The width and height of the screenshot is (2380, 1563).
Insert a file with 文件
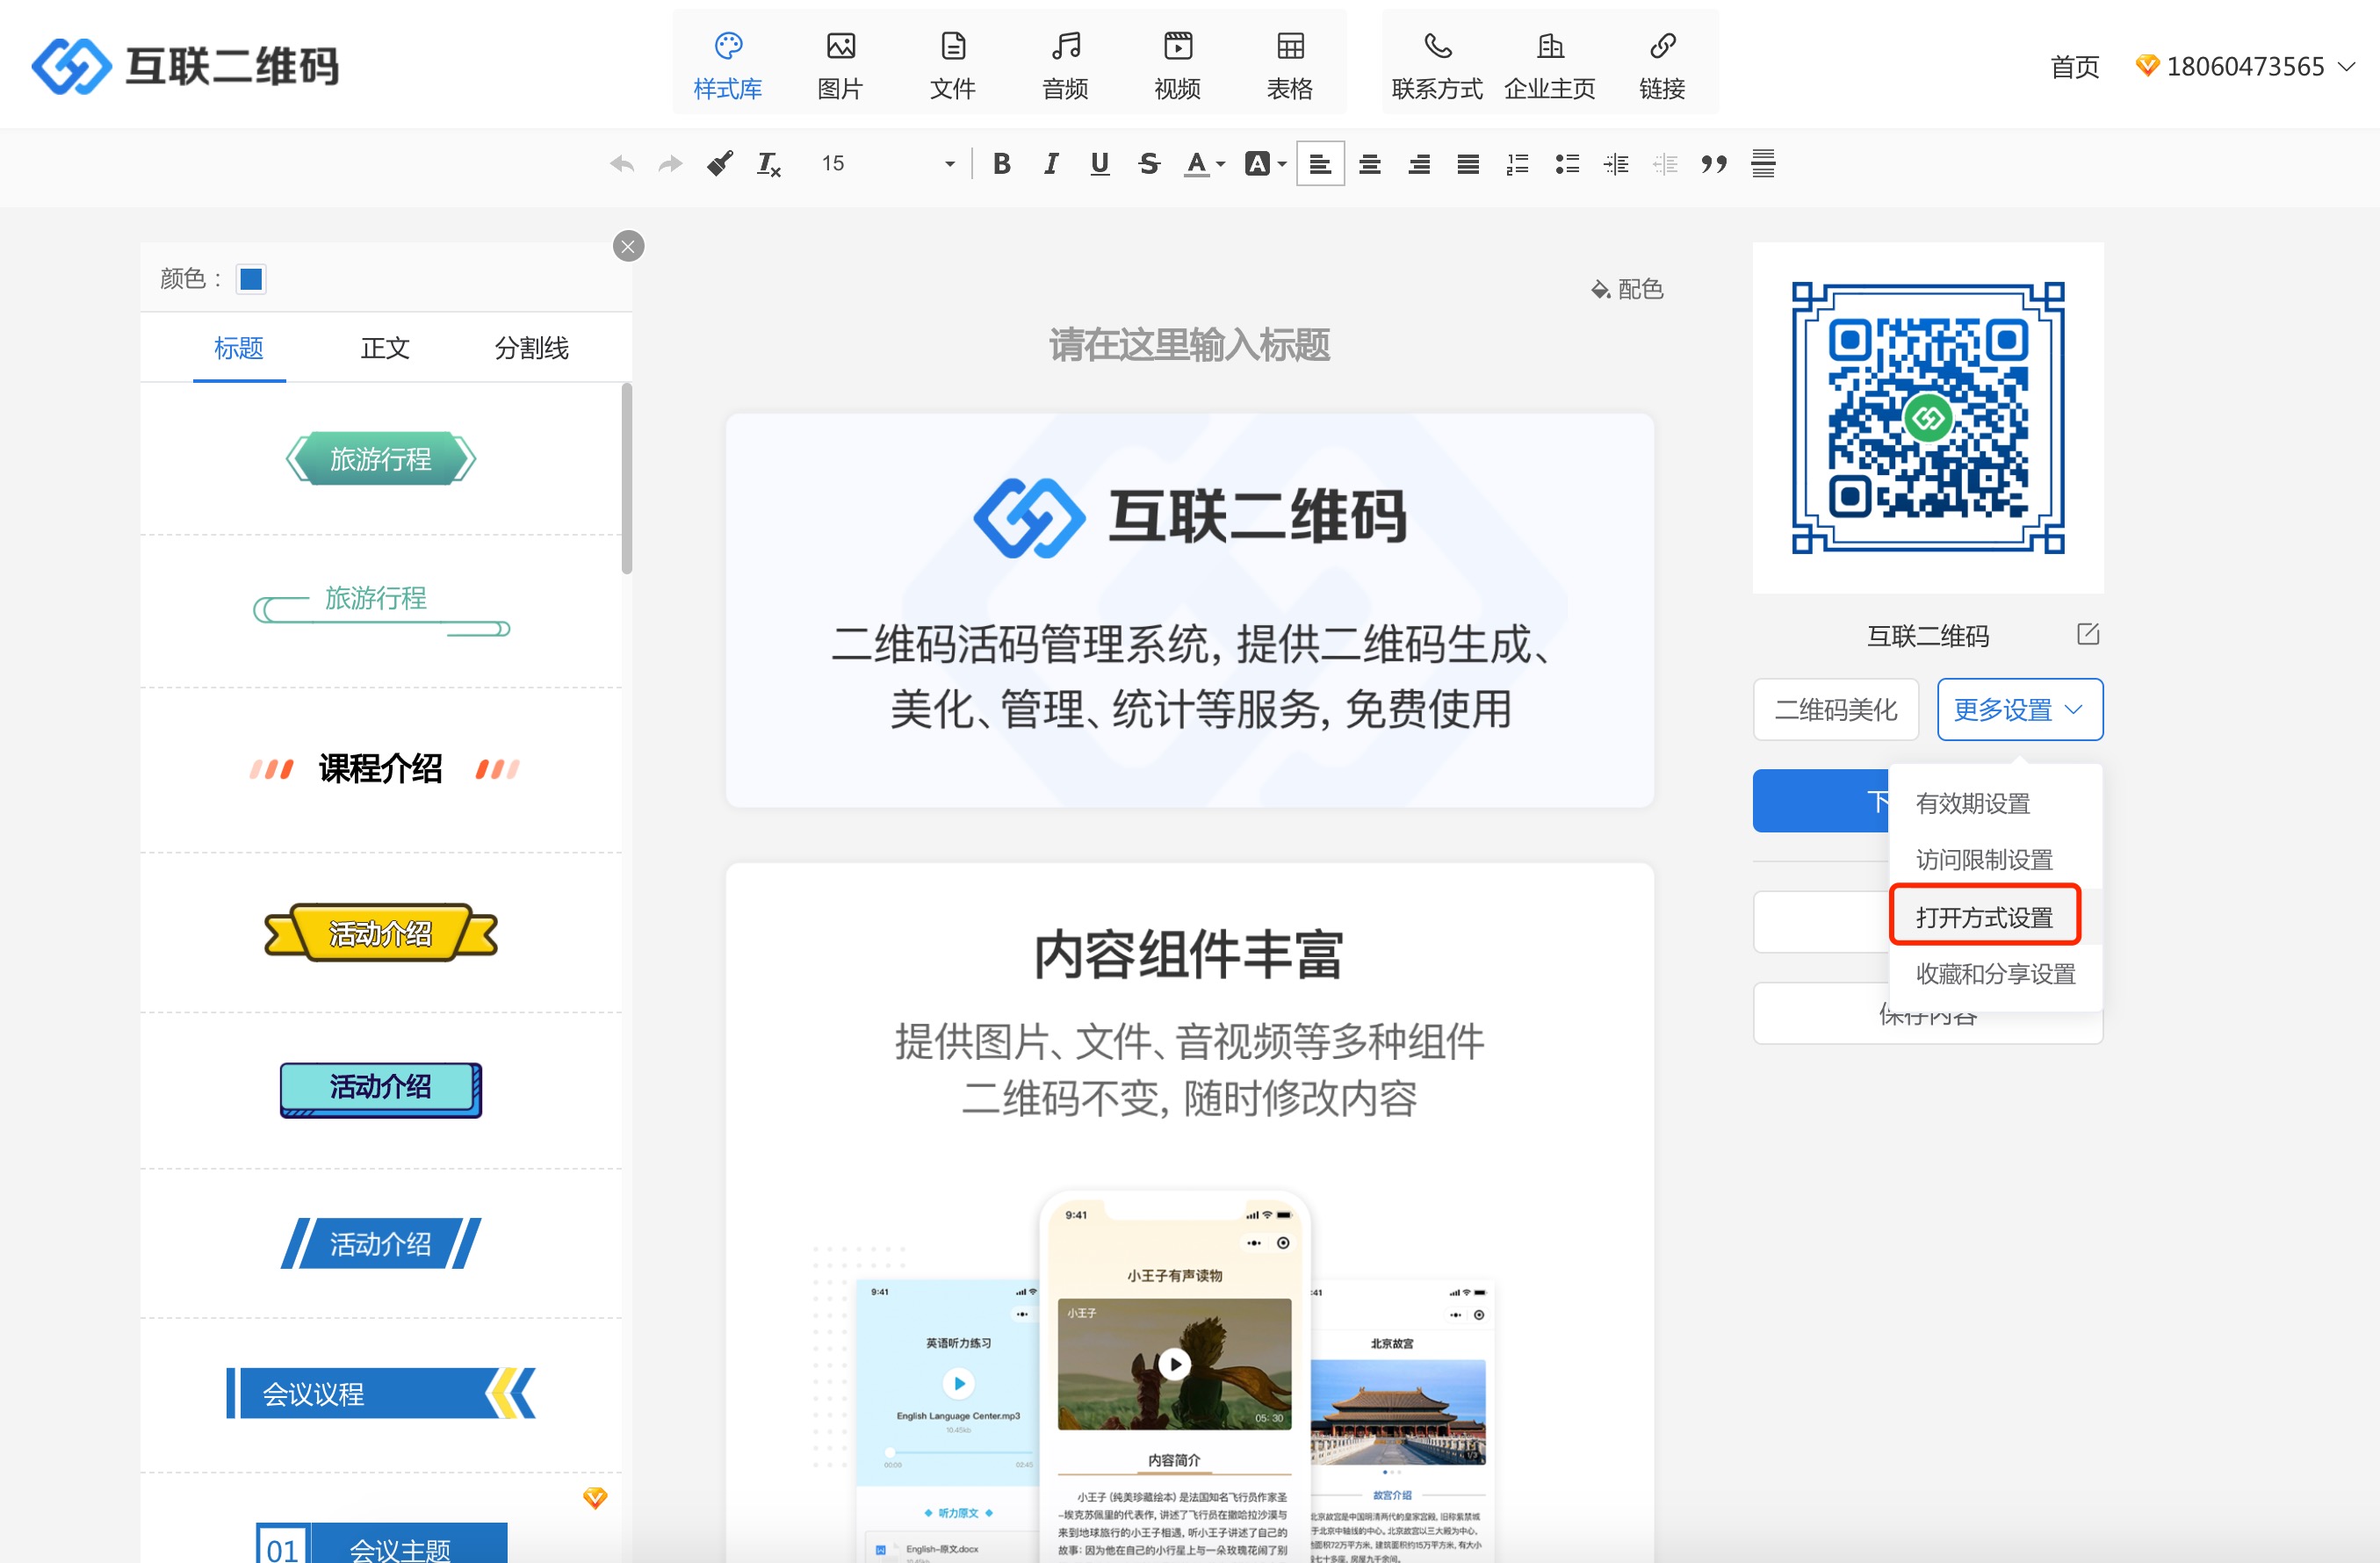[953, 66]
